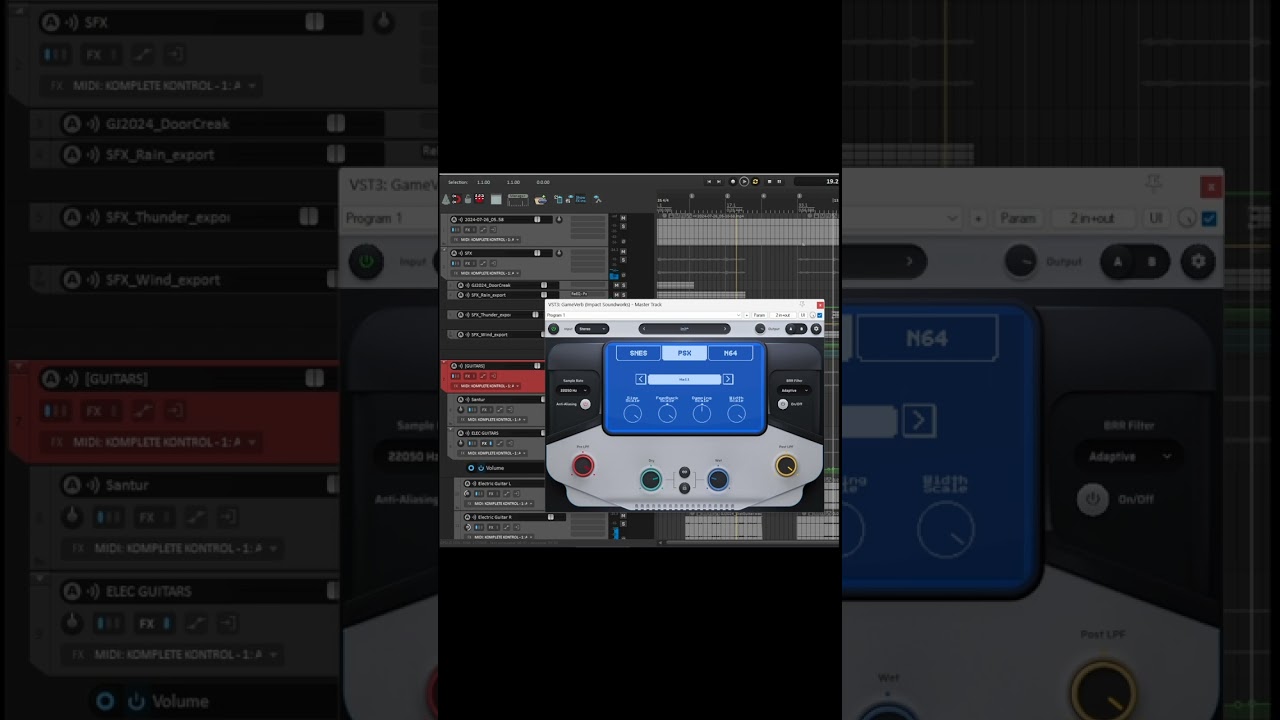Solo the SFX folder track
The height and width of the screenshot is (720, 1280).
623,260
